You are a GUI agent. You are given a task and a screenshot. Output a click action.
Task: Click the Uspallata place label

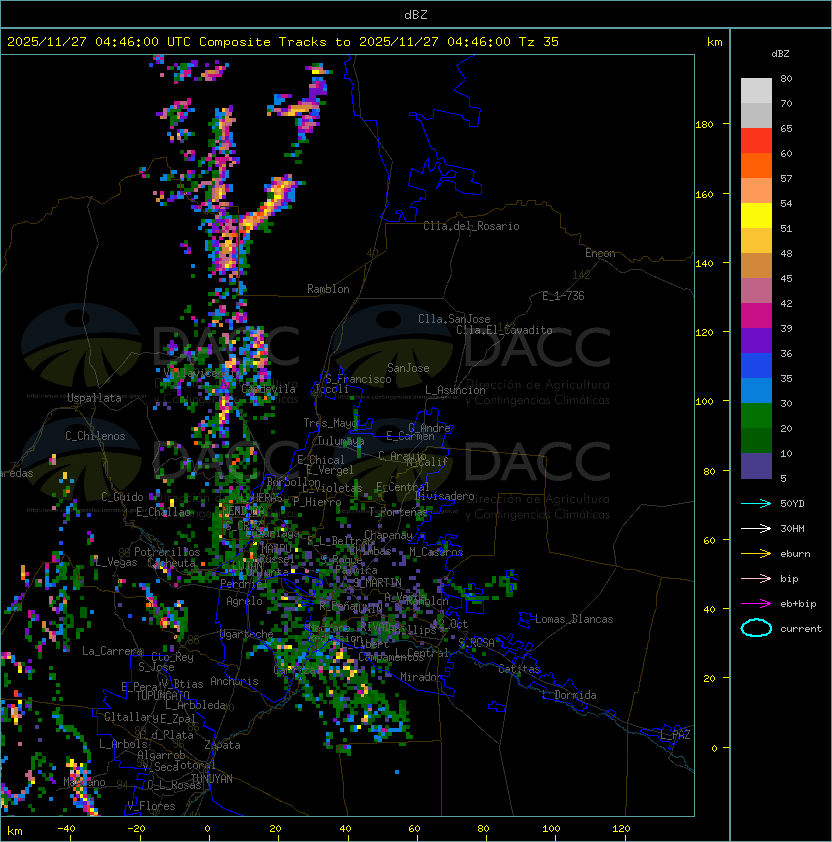point(94,398)
